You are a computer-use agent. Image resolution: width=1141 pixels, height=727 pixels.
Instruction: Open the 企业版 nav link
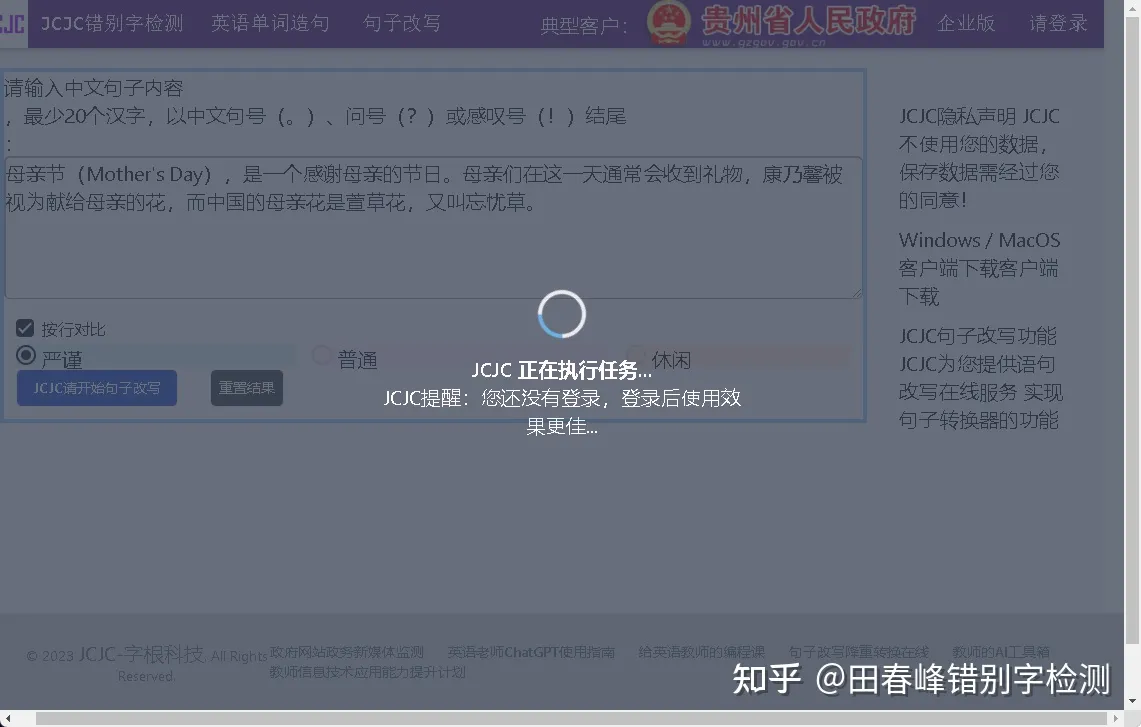[x=966, y=23]
